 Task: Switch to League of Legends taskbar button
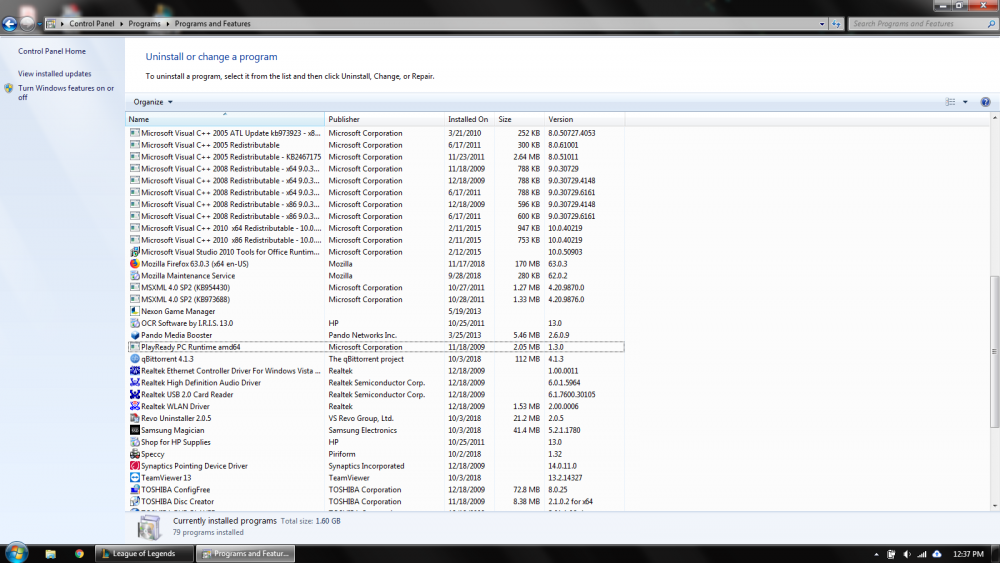144,553
